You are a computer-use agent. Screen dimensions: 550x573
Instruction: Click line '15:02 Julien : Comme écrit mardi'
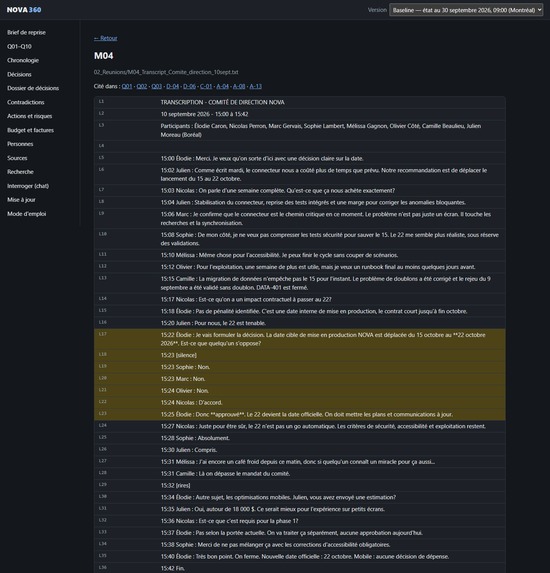(x=300, y=174)
